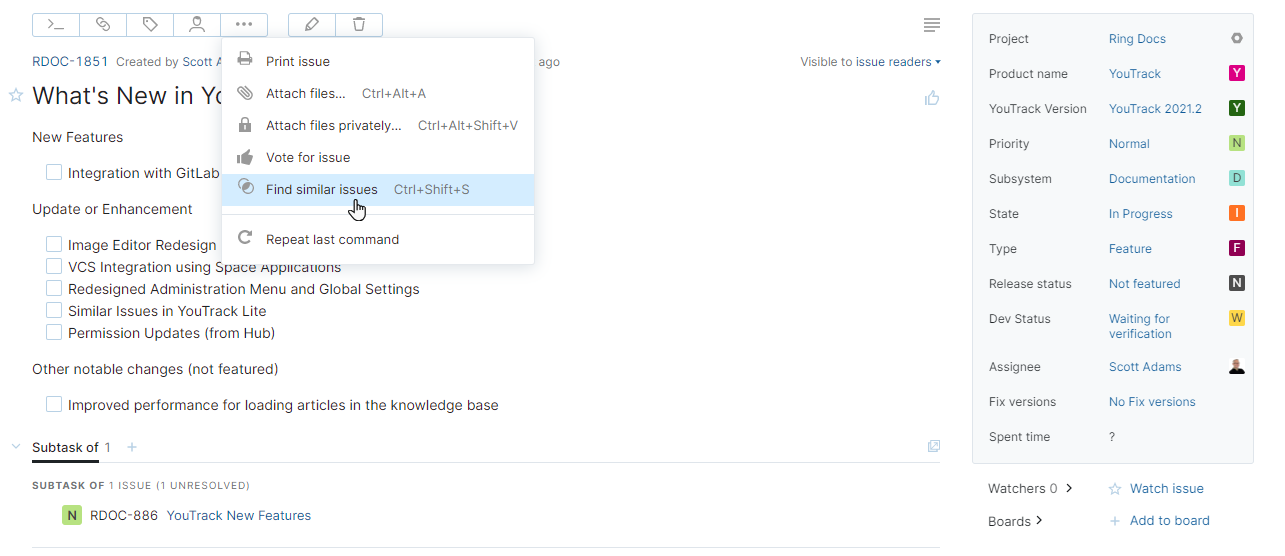Click the open-in-new-window icon in links section
This screenshot has height=556, width=1285.
(934, 446)
